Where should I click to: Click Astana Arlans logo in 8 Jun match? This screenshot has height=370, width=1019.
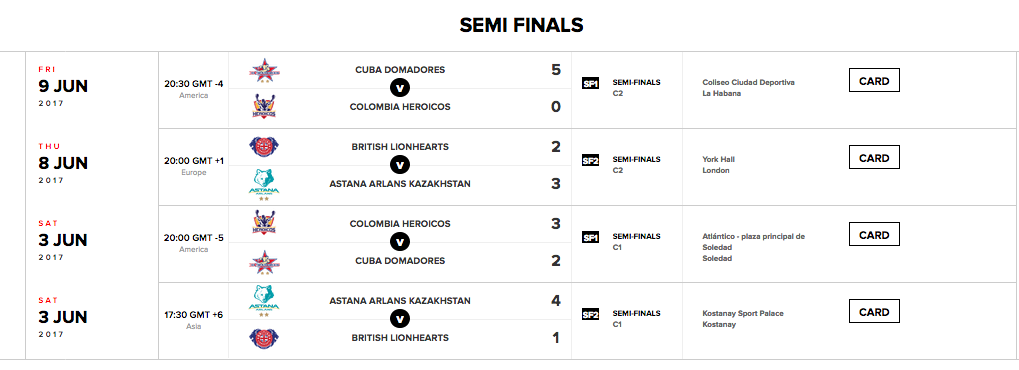264,185
